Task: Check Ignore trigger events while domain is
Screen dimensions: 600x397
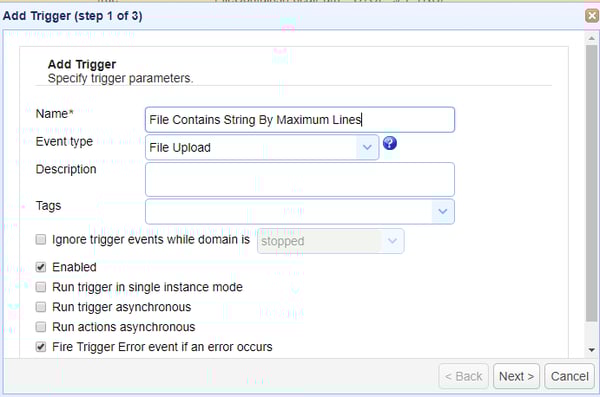Action: 41,240
